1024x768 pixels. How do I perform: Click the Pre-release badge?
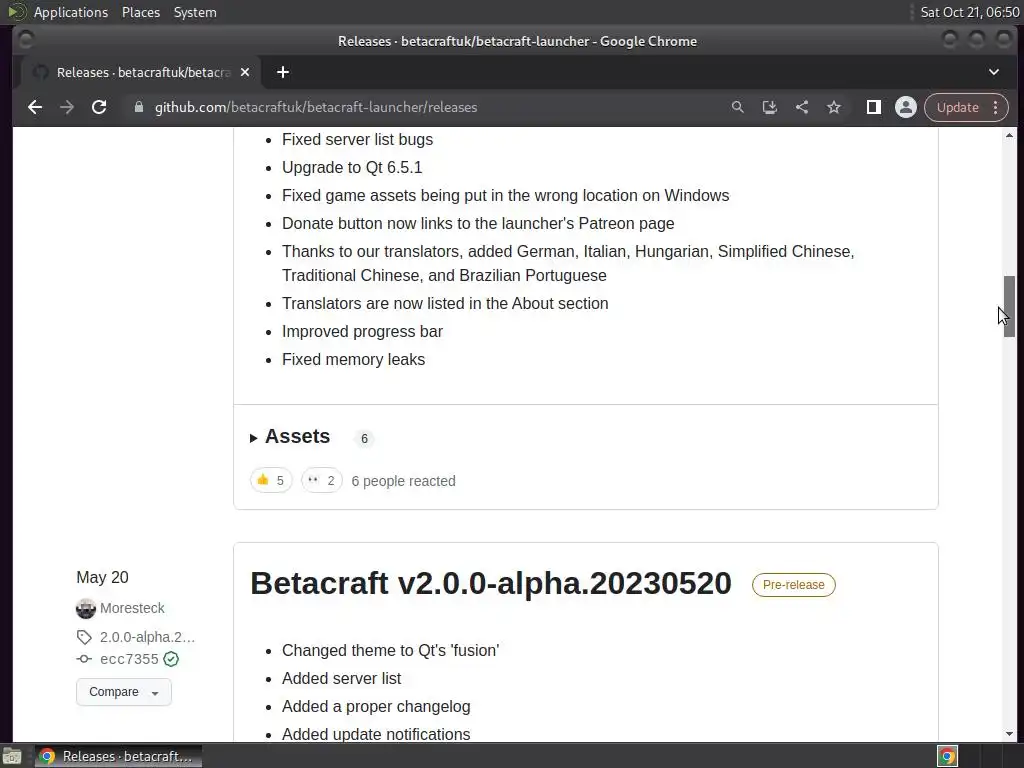[x=793, y=584]
